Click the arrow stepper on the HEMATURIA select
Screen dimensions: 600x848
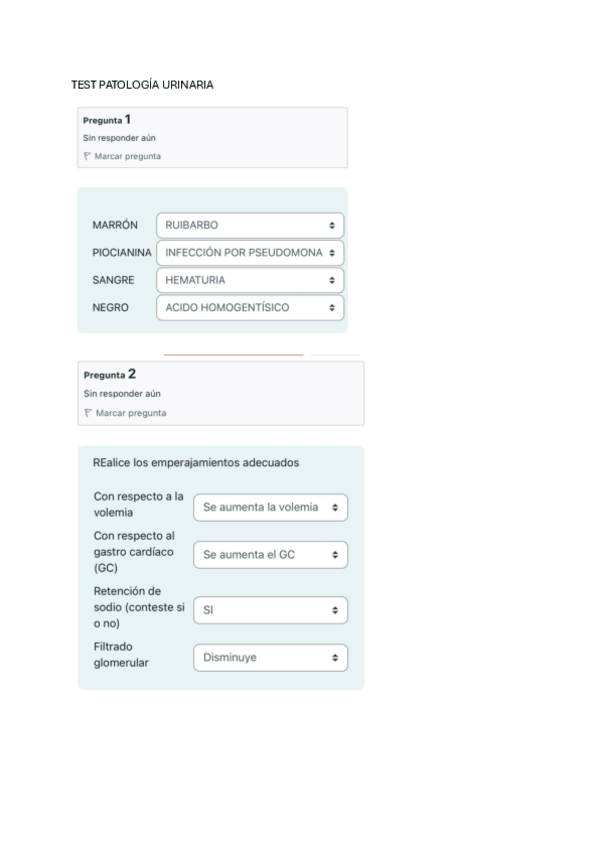coord(333,280)
